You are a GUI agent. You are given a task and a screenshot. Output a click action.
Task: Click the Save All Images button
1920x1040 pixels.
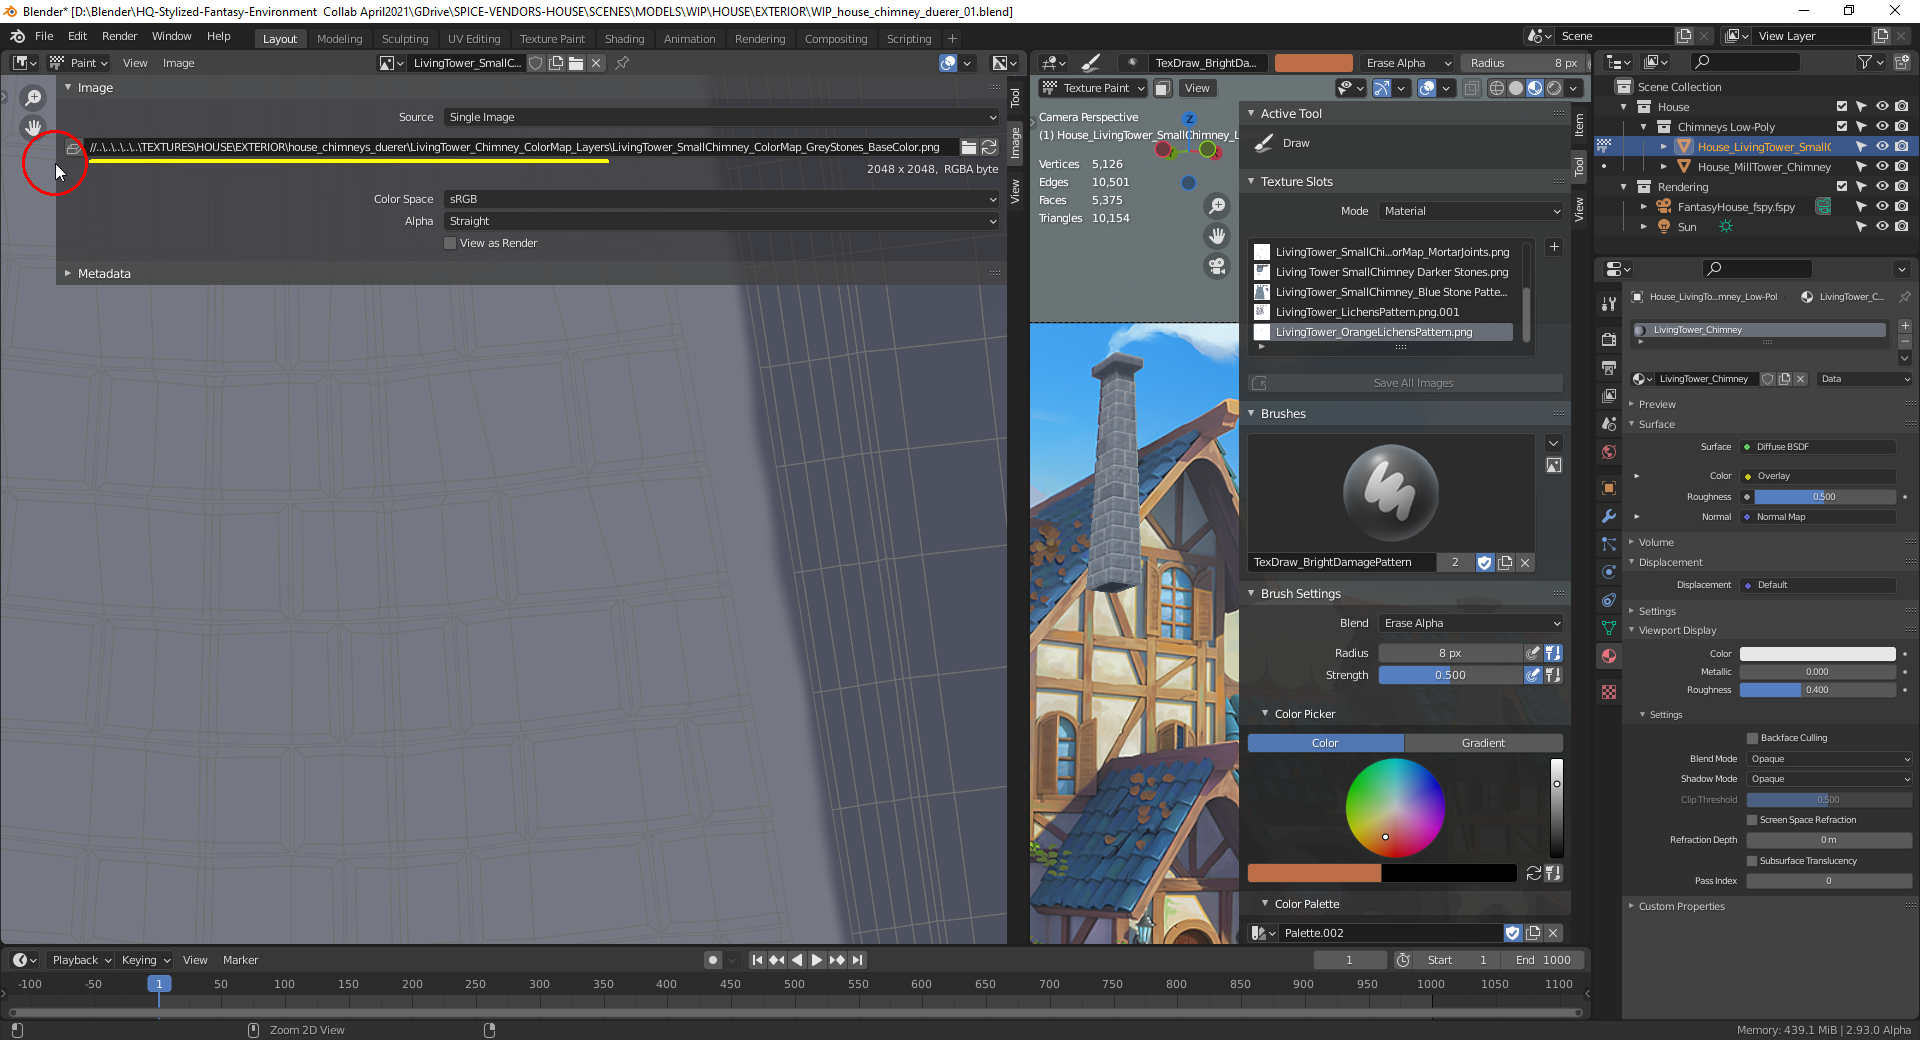pyautogui.click(x=1412, y=383)
